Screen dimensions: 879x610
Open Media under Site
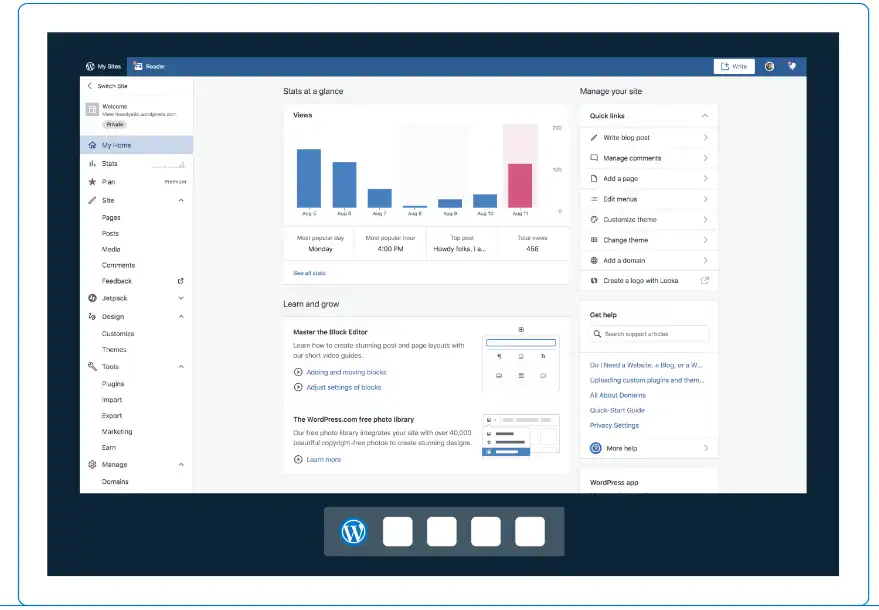(111, 249)
